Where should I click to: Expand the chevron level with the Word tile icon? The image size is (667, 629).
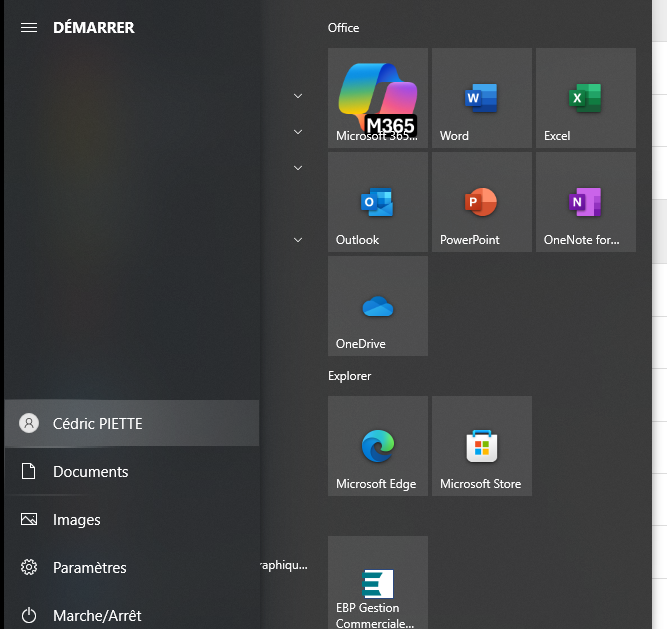(298, 96)
